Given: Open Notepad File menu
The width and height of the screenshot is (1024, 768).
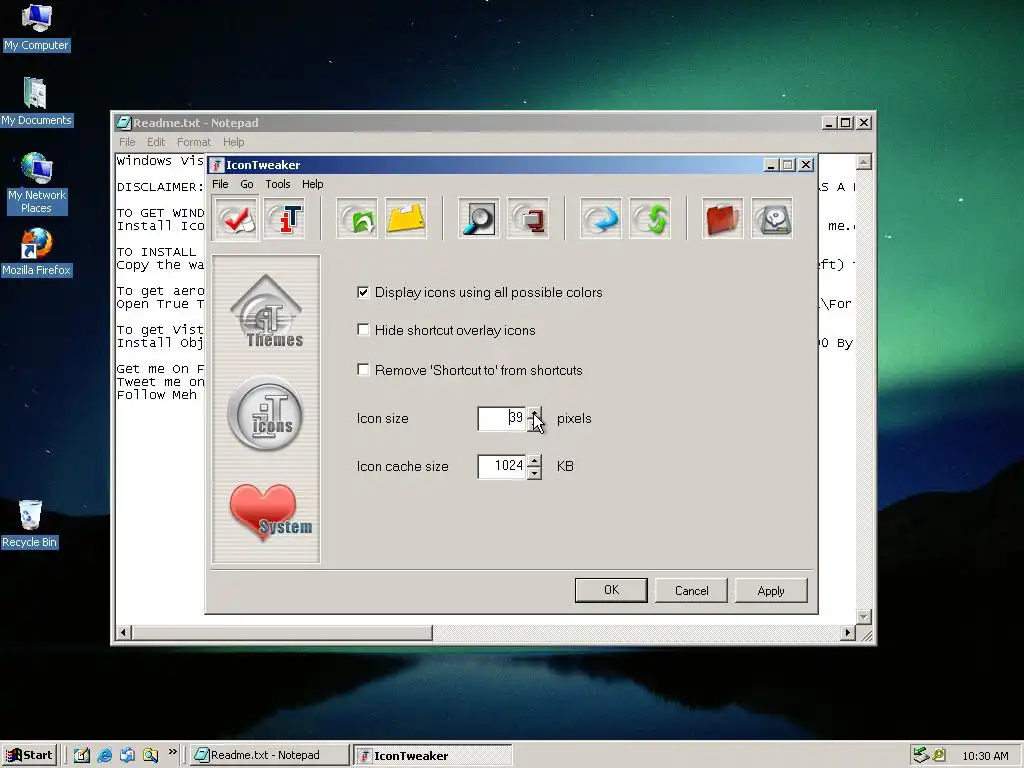Looking at the screenshot, I should pos(127,142).
